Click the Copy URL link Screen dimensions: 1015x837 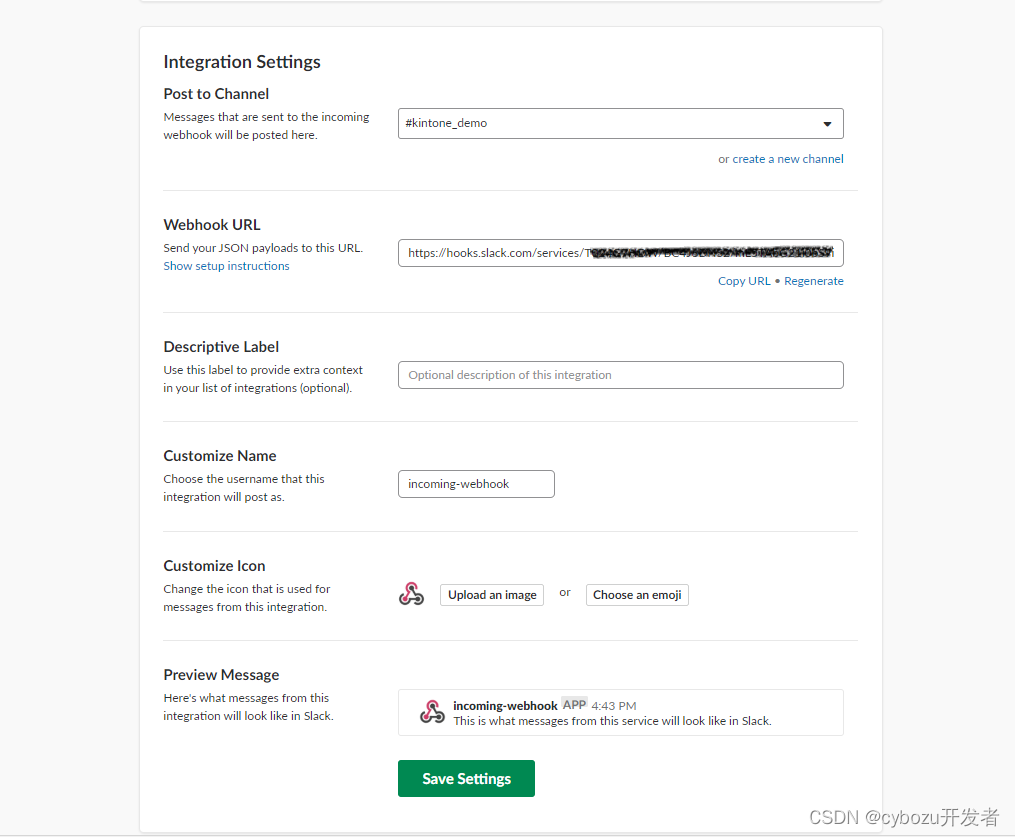pyautogui.click(x=744, y=281)
